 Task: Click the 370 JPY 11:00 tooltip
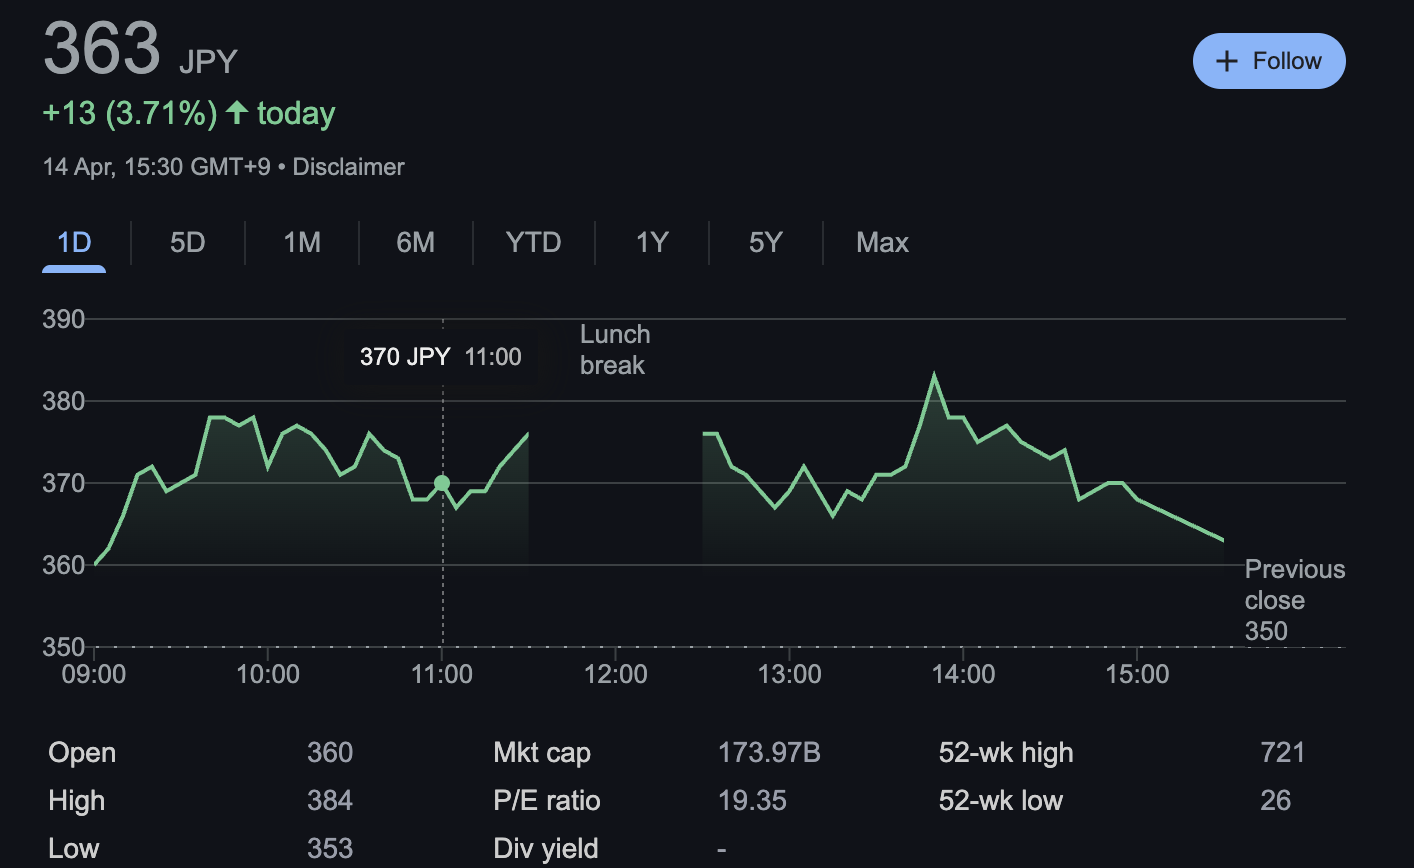pos(441,357)
